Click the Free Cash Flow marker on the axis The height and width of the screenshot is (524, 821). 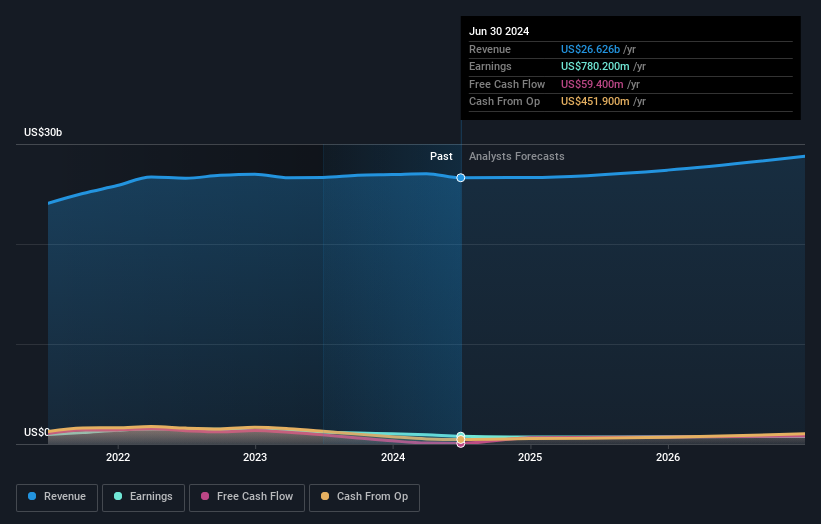pos(461,444)
